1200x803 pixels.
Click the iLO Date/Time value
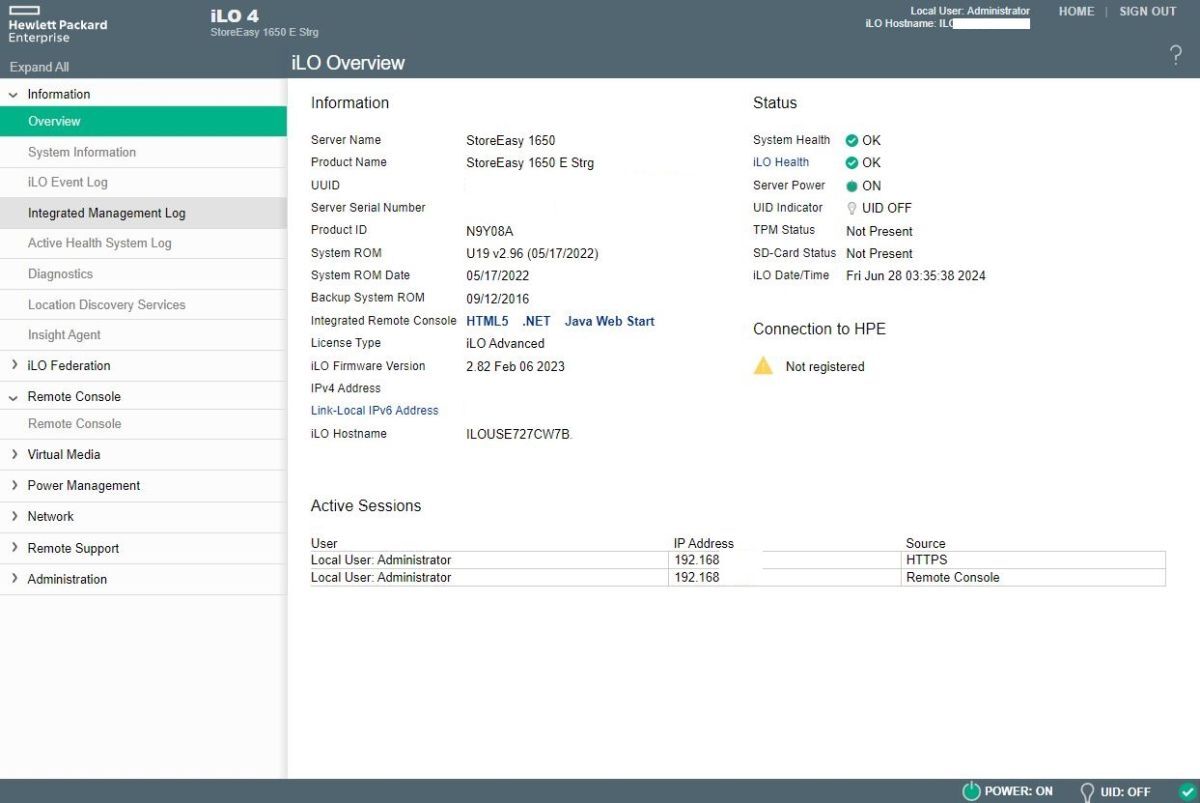coord(916,276)
